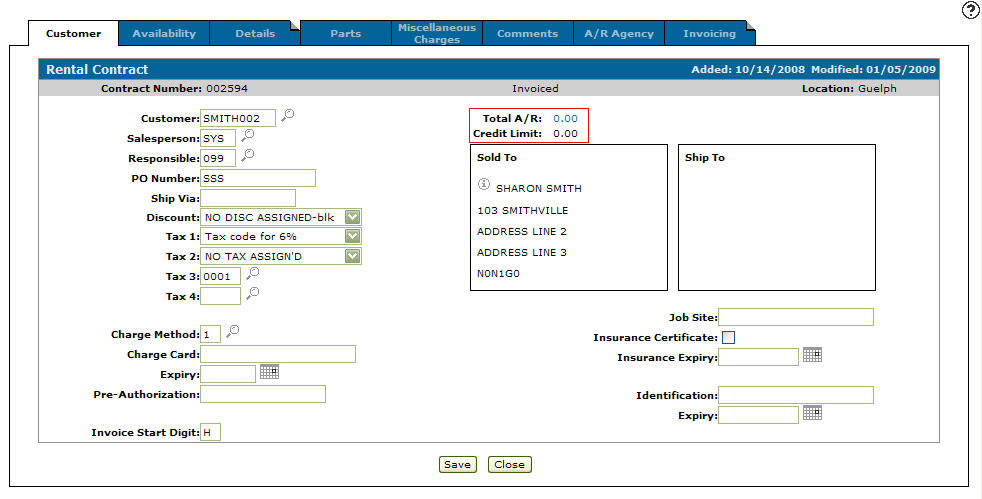The image size is (982, 499).
Task: Open the Charge Card Expiry calendar
Action: 269,371
